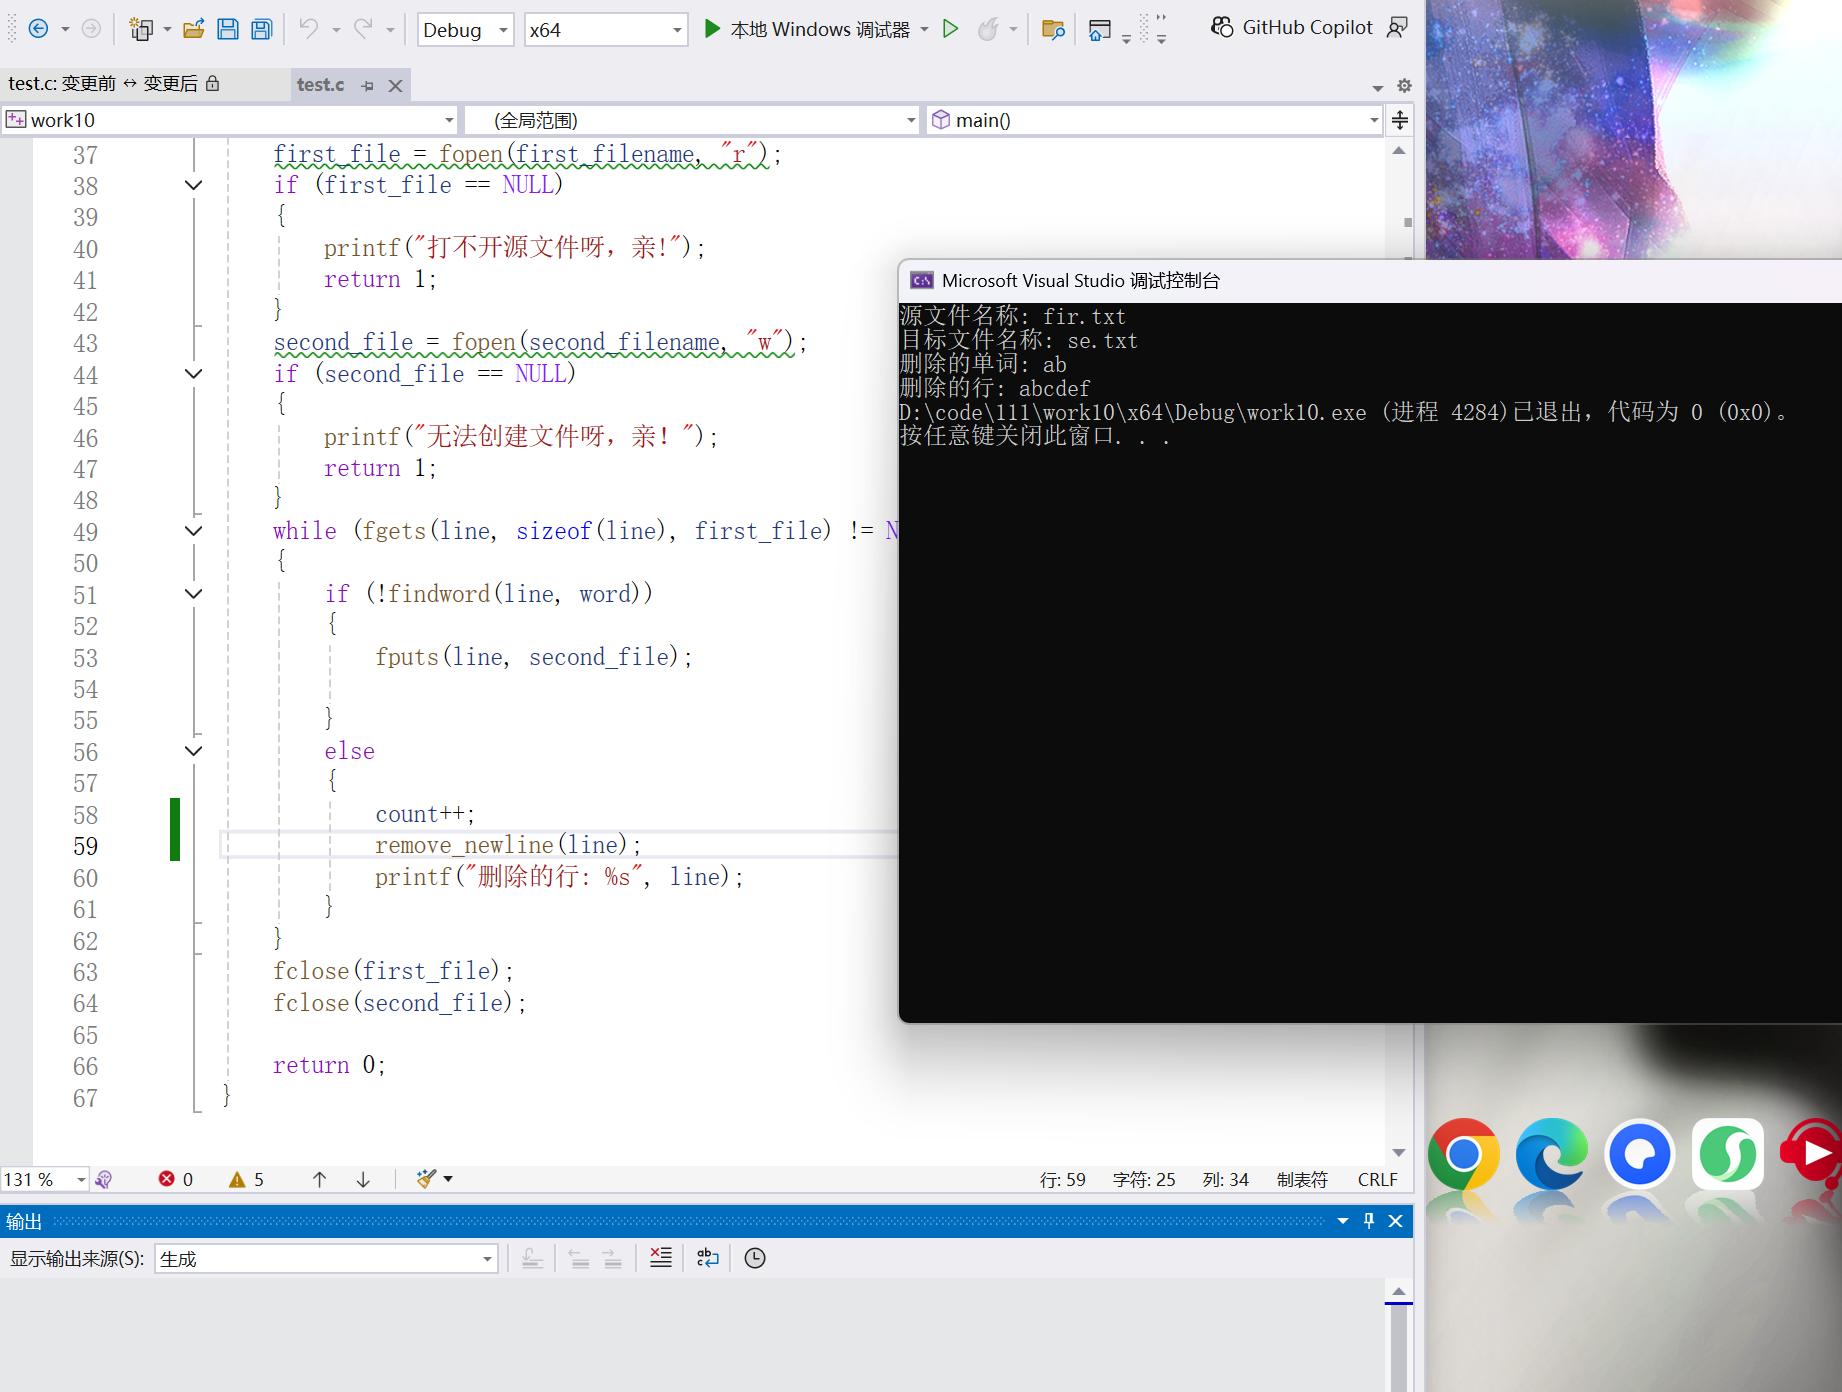The width and height of the screenshot is (1842, 1392).
Task: Split the editor window with the split icon
Action: [1400, 120]
